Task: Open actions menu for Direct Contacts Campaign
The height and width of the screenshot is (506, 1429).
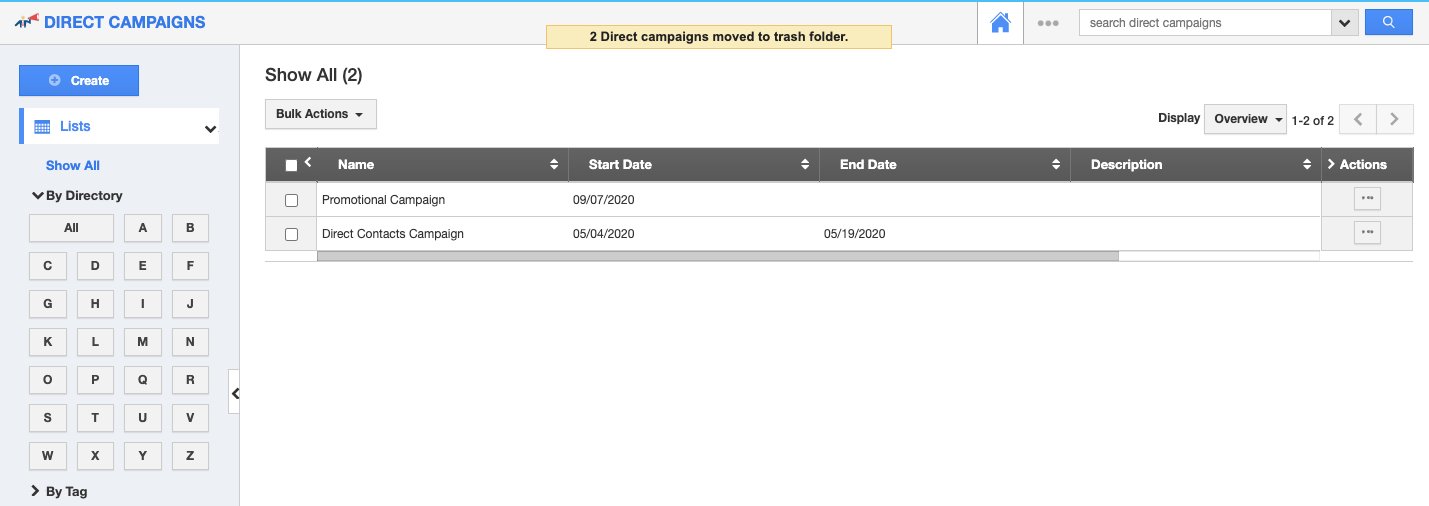Action: [x=1367, y=233]
